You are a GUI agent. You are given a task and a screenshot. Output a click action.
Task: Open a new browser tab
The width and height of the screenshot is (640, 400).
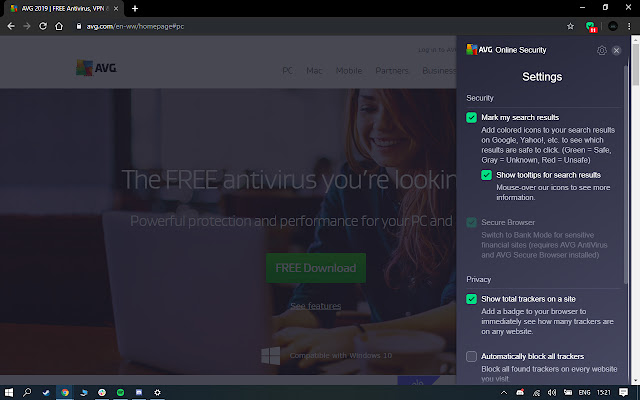[x=135, y=8]
